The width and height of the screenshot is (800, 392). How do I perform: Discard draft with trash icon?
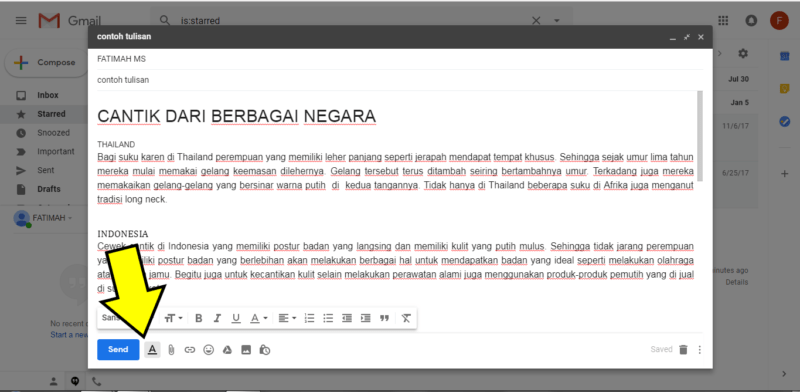(683, 350)
